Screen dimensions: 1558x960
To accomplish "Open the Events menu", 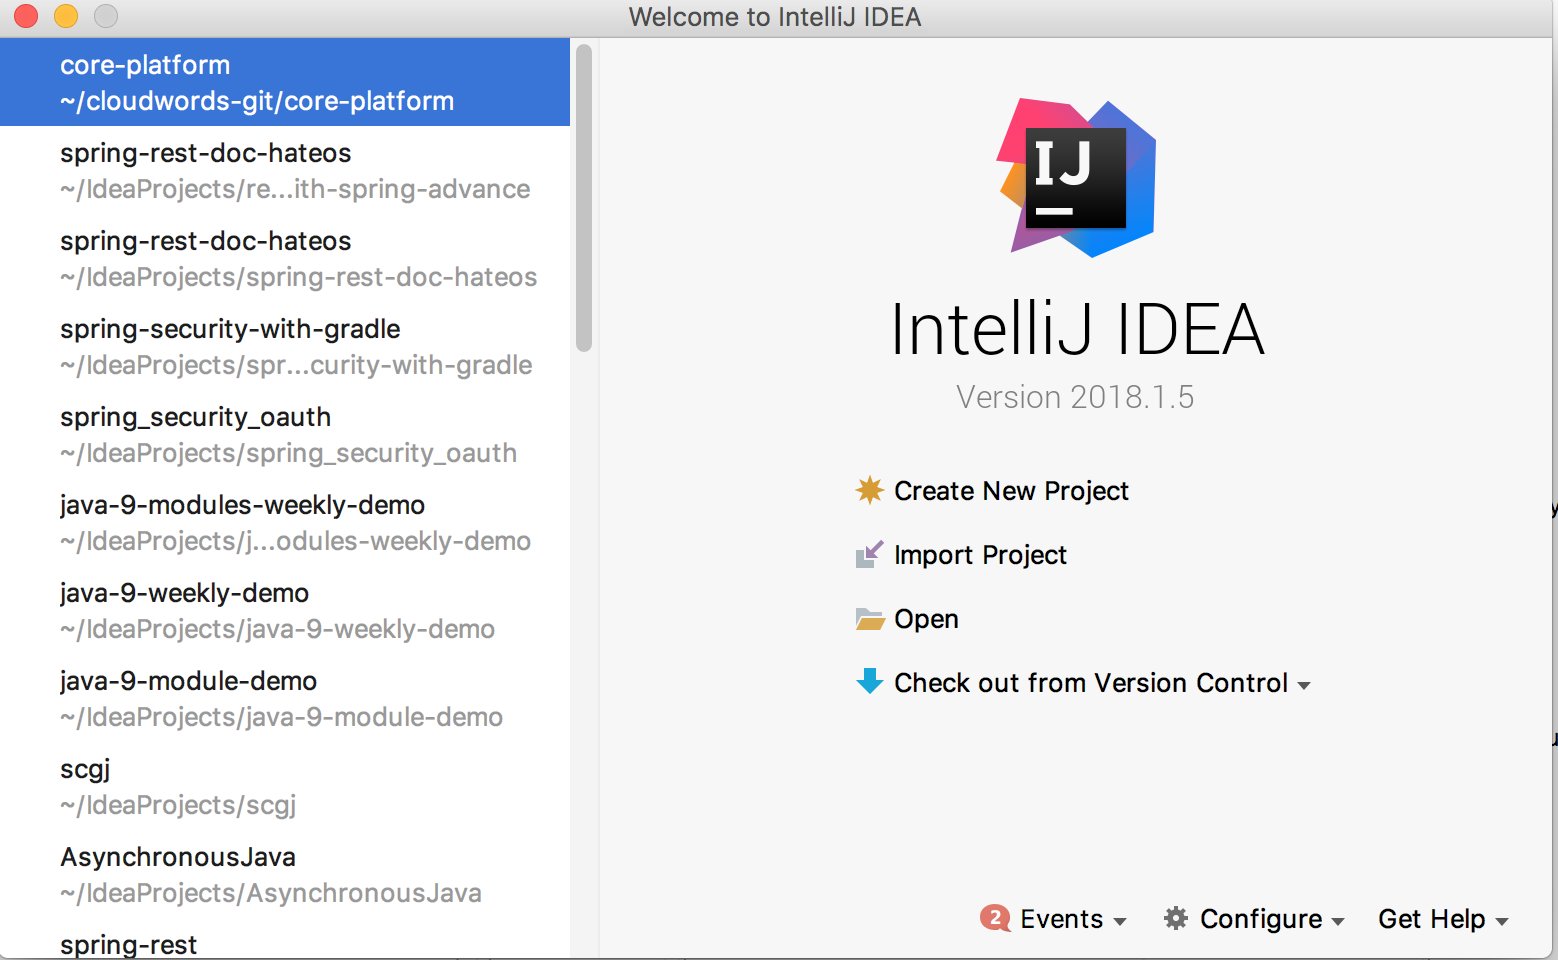I will pos(1061,919).
